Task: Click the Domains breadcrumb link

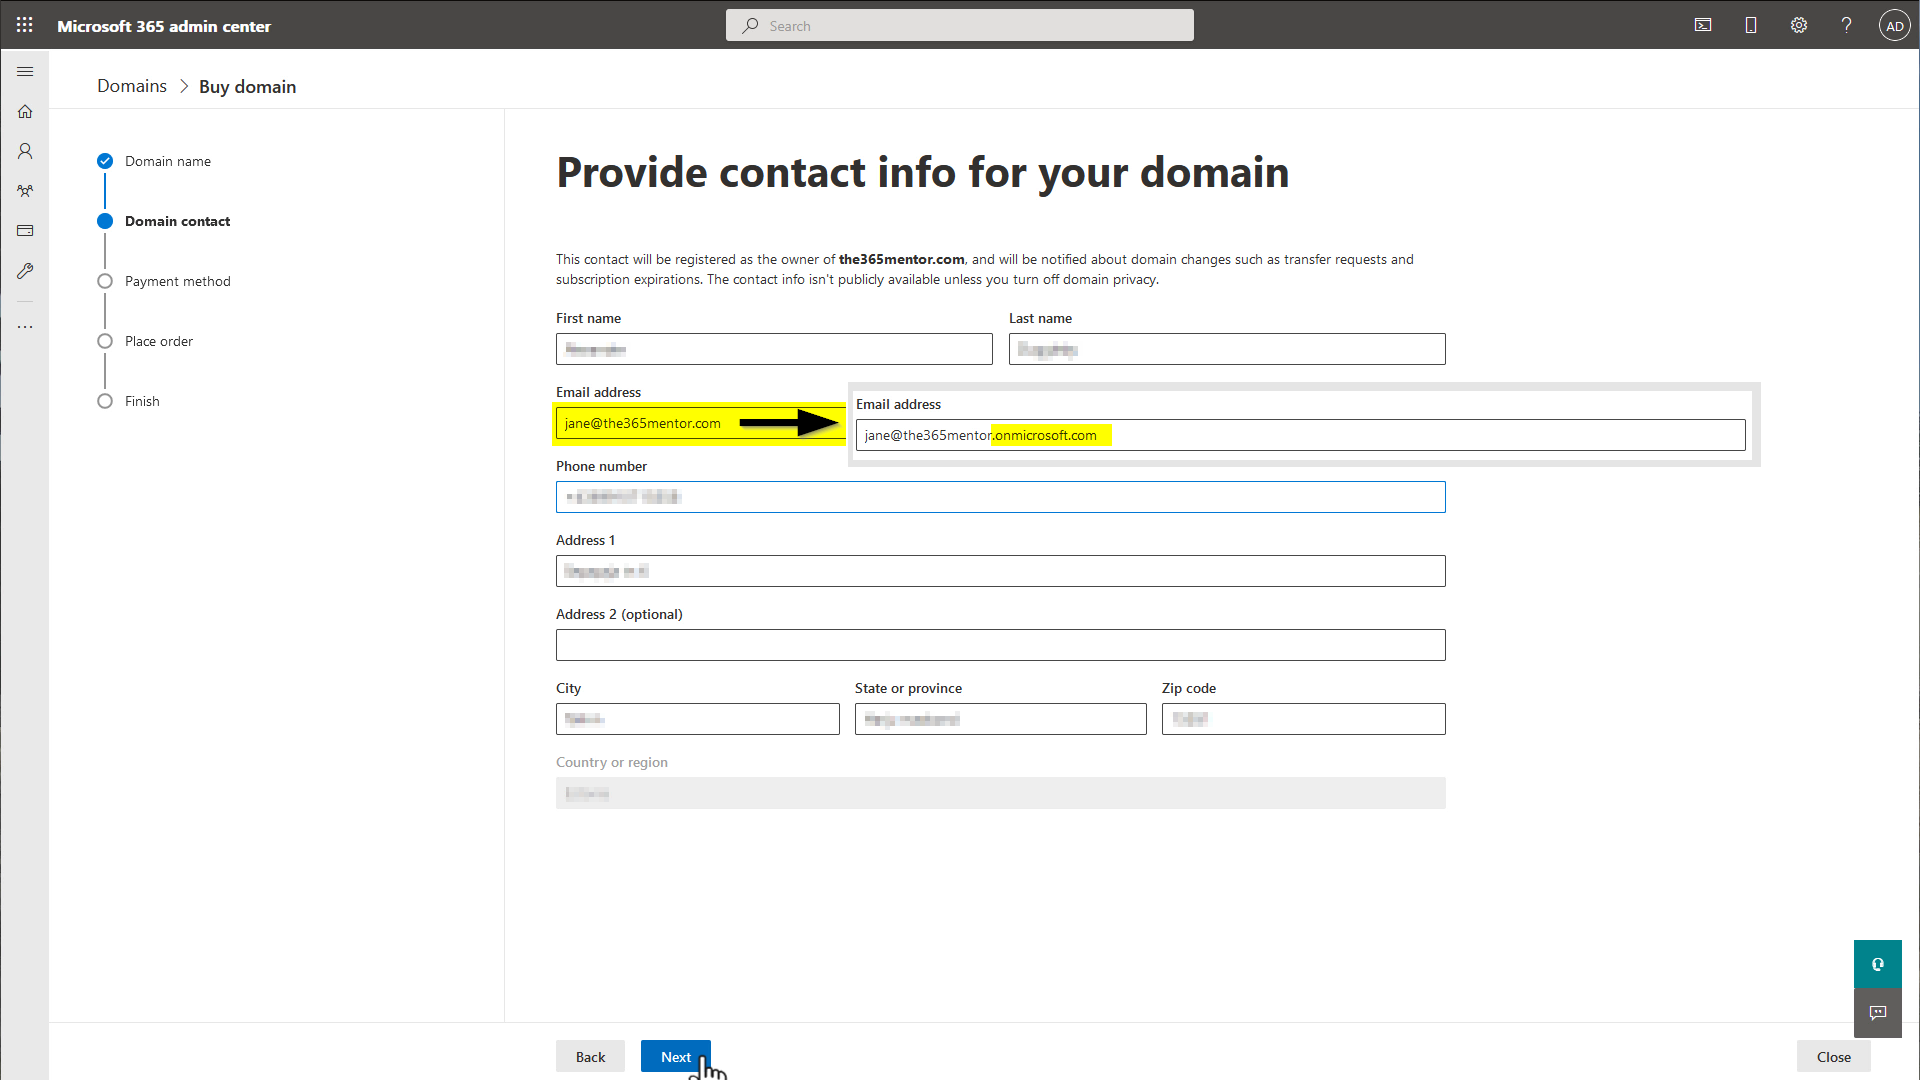Action: pos(132,86)
